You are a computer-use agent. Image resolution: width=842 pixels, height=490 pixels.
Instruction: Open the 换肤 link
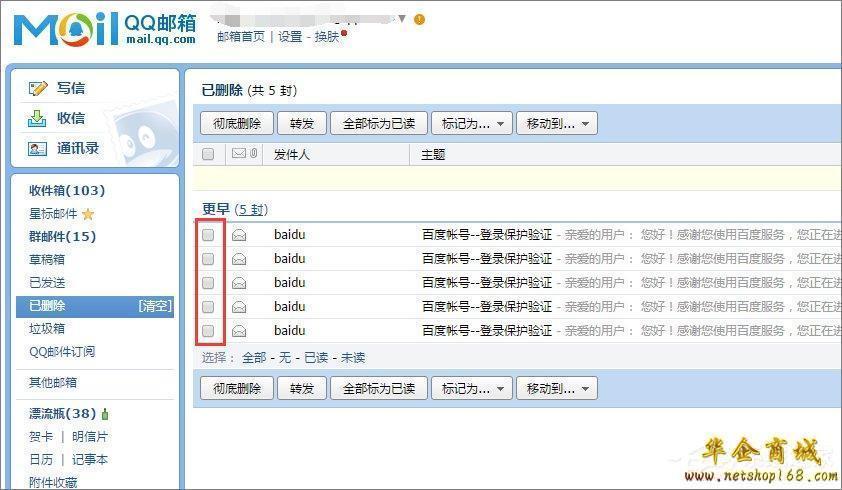point(326,37)
